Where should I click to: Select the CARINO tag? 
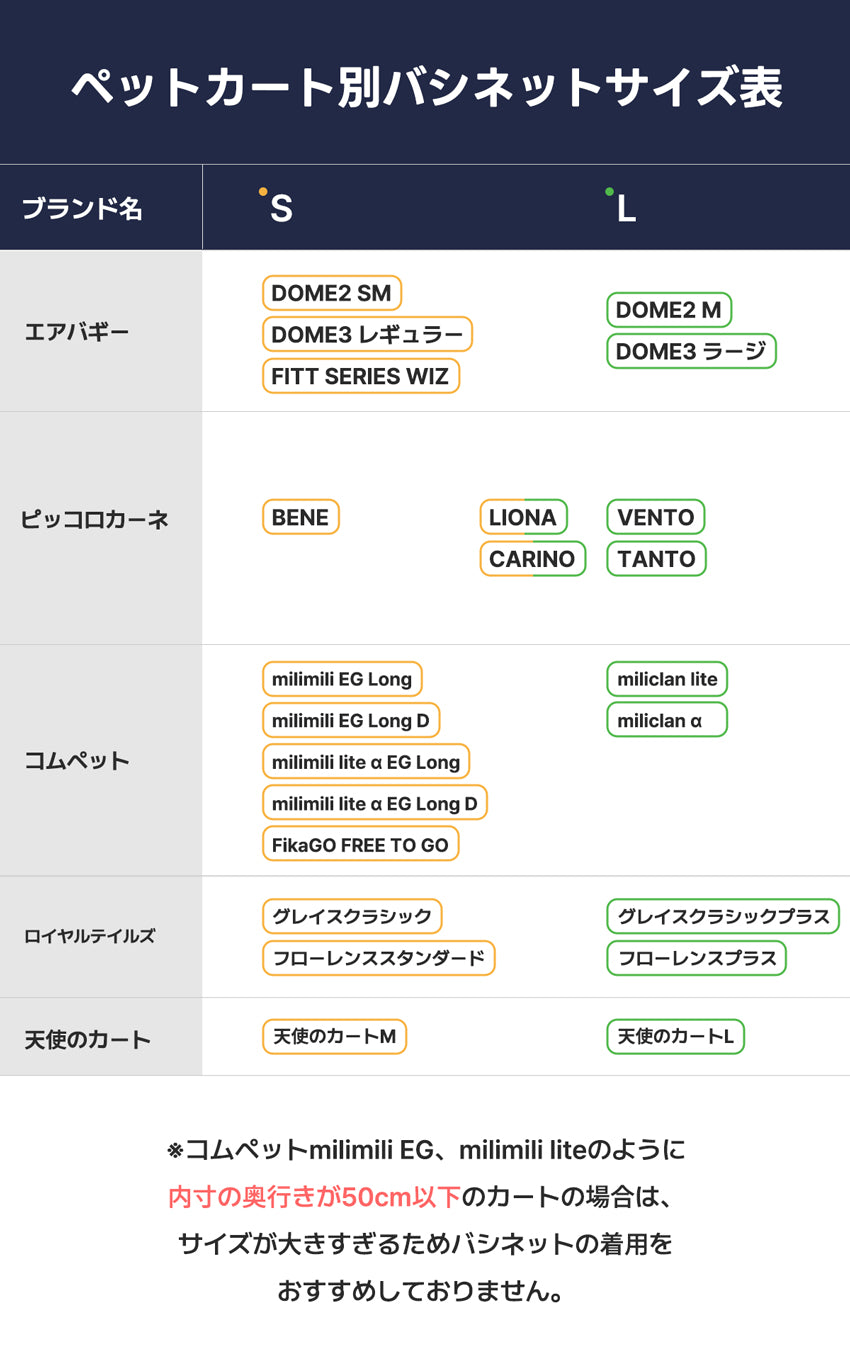pyautogui.click(x=532, y=558)
